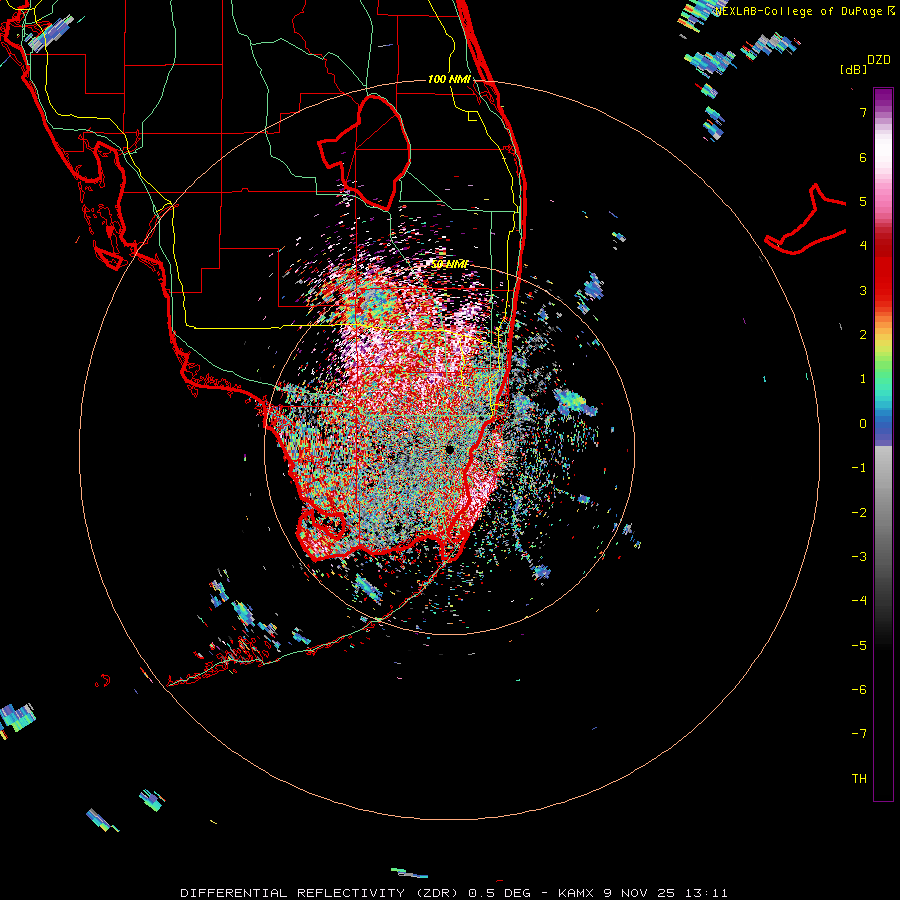Click the DZD product label above color bar
This screenshot has width=900, height=900.
(879, 60)
